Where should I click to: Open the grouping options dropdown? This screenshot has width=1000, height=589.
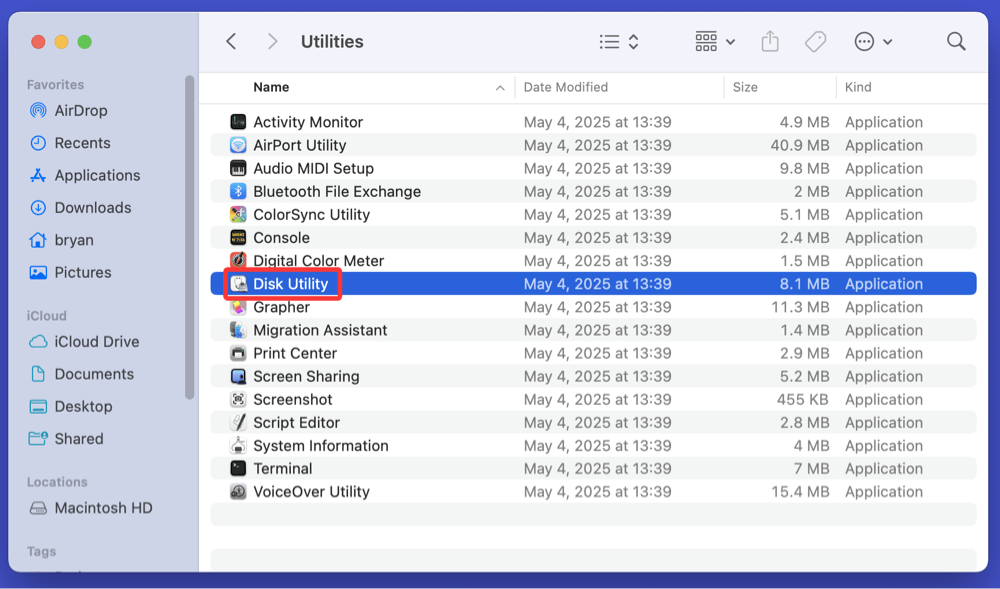click(x=711, y=41)
